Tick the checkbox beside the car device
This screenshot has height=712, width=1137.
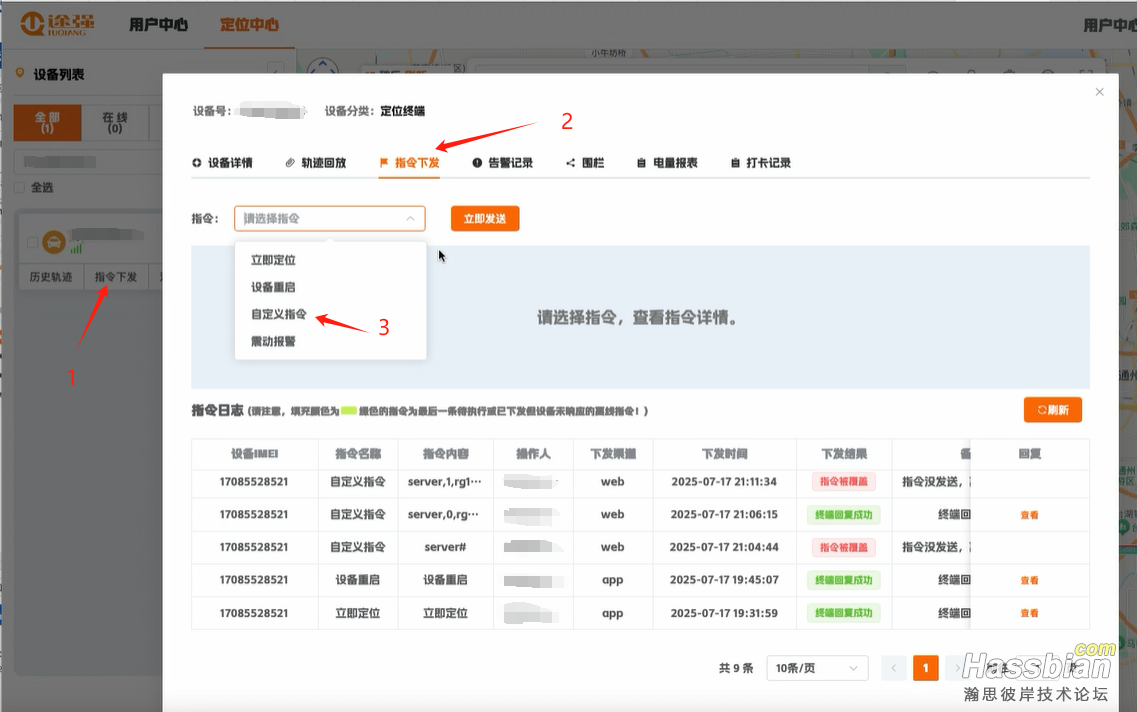[33, 242]
